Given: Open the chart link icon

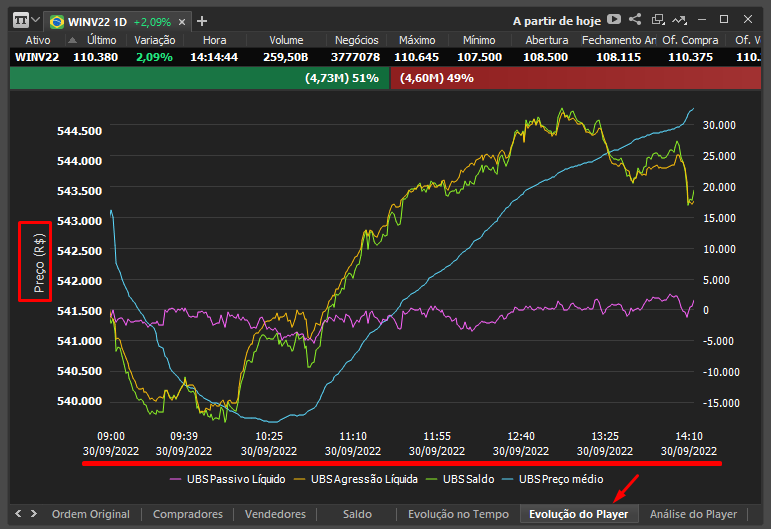Looking at the screenshot, I should [x=680, y=20].
